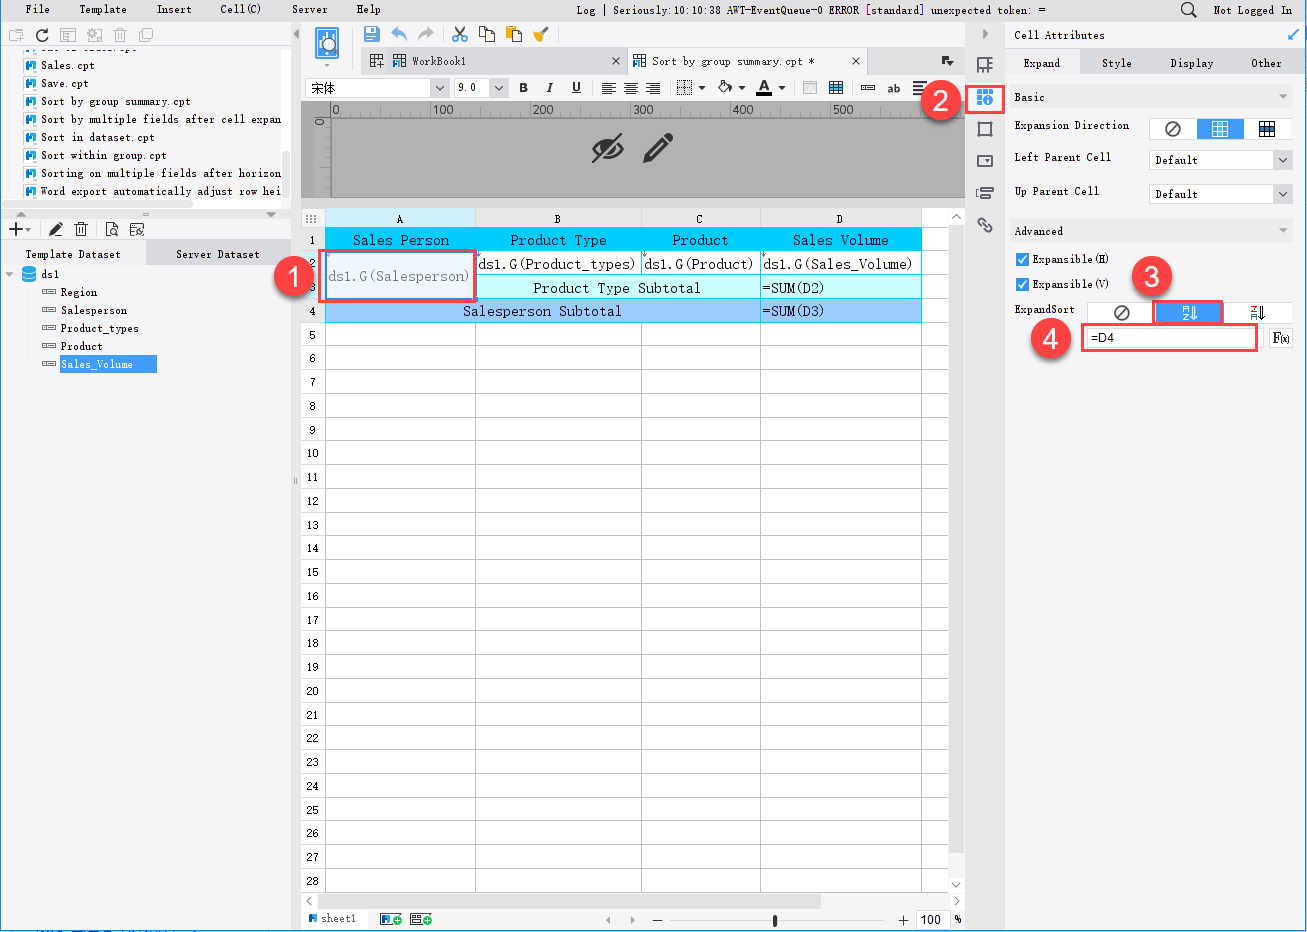The image size is (1307, 932).
Task: Open the report Preview icon
Action: 327,44
